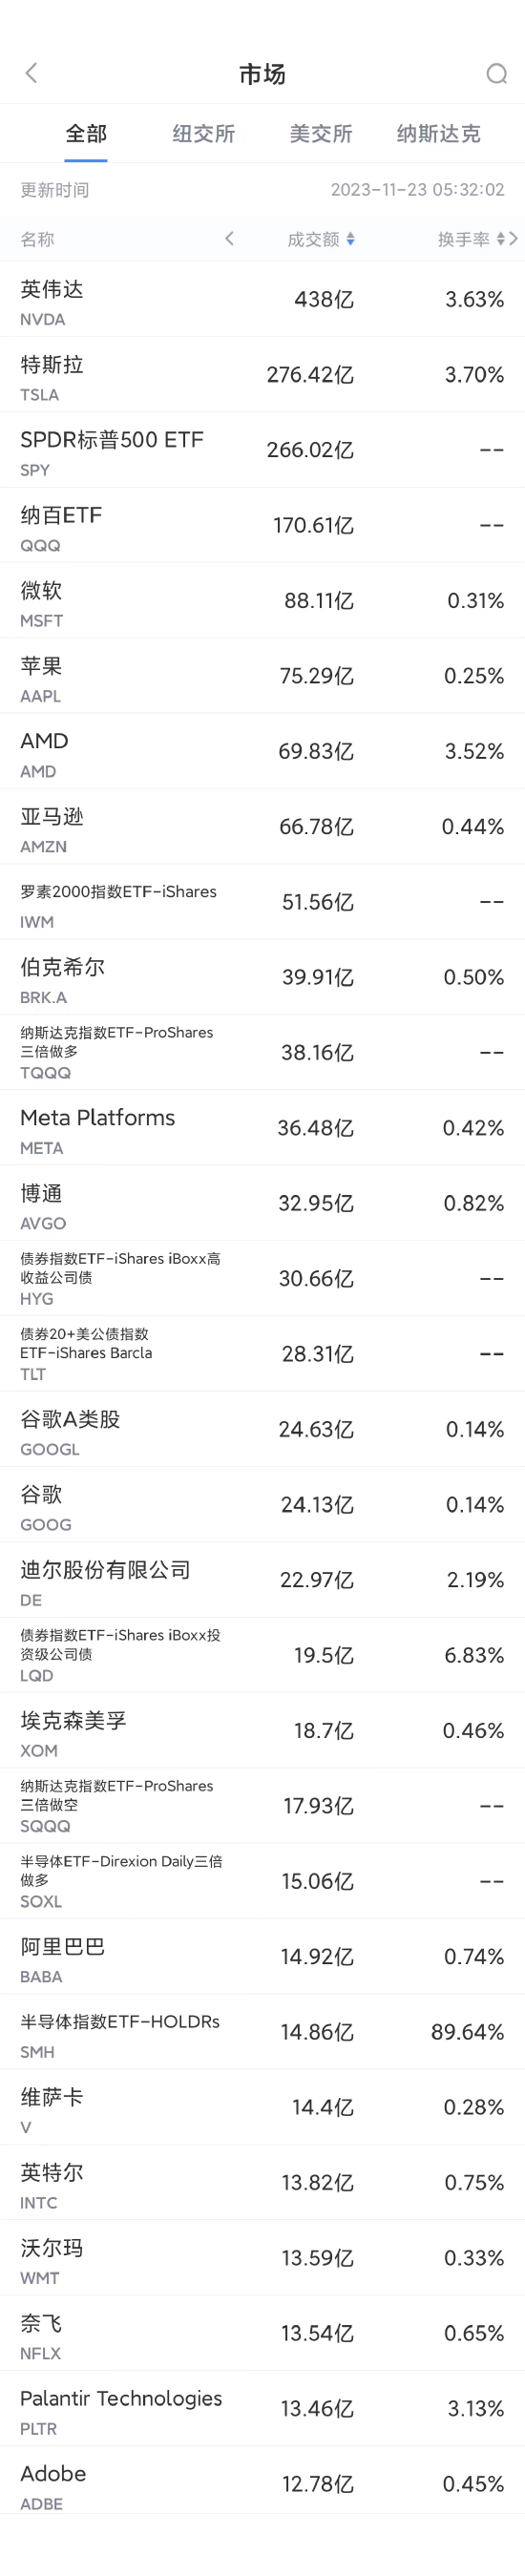Switch to 美交所 tab
This screenshot has width=525, height=2576.
[x=321, y=133]
